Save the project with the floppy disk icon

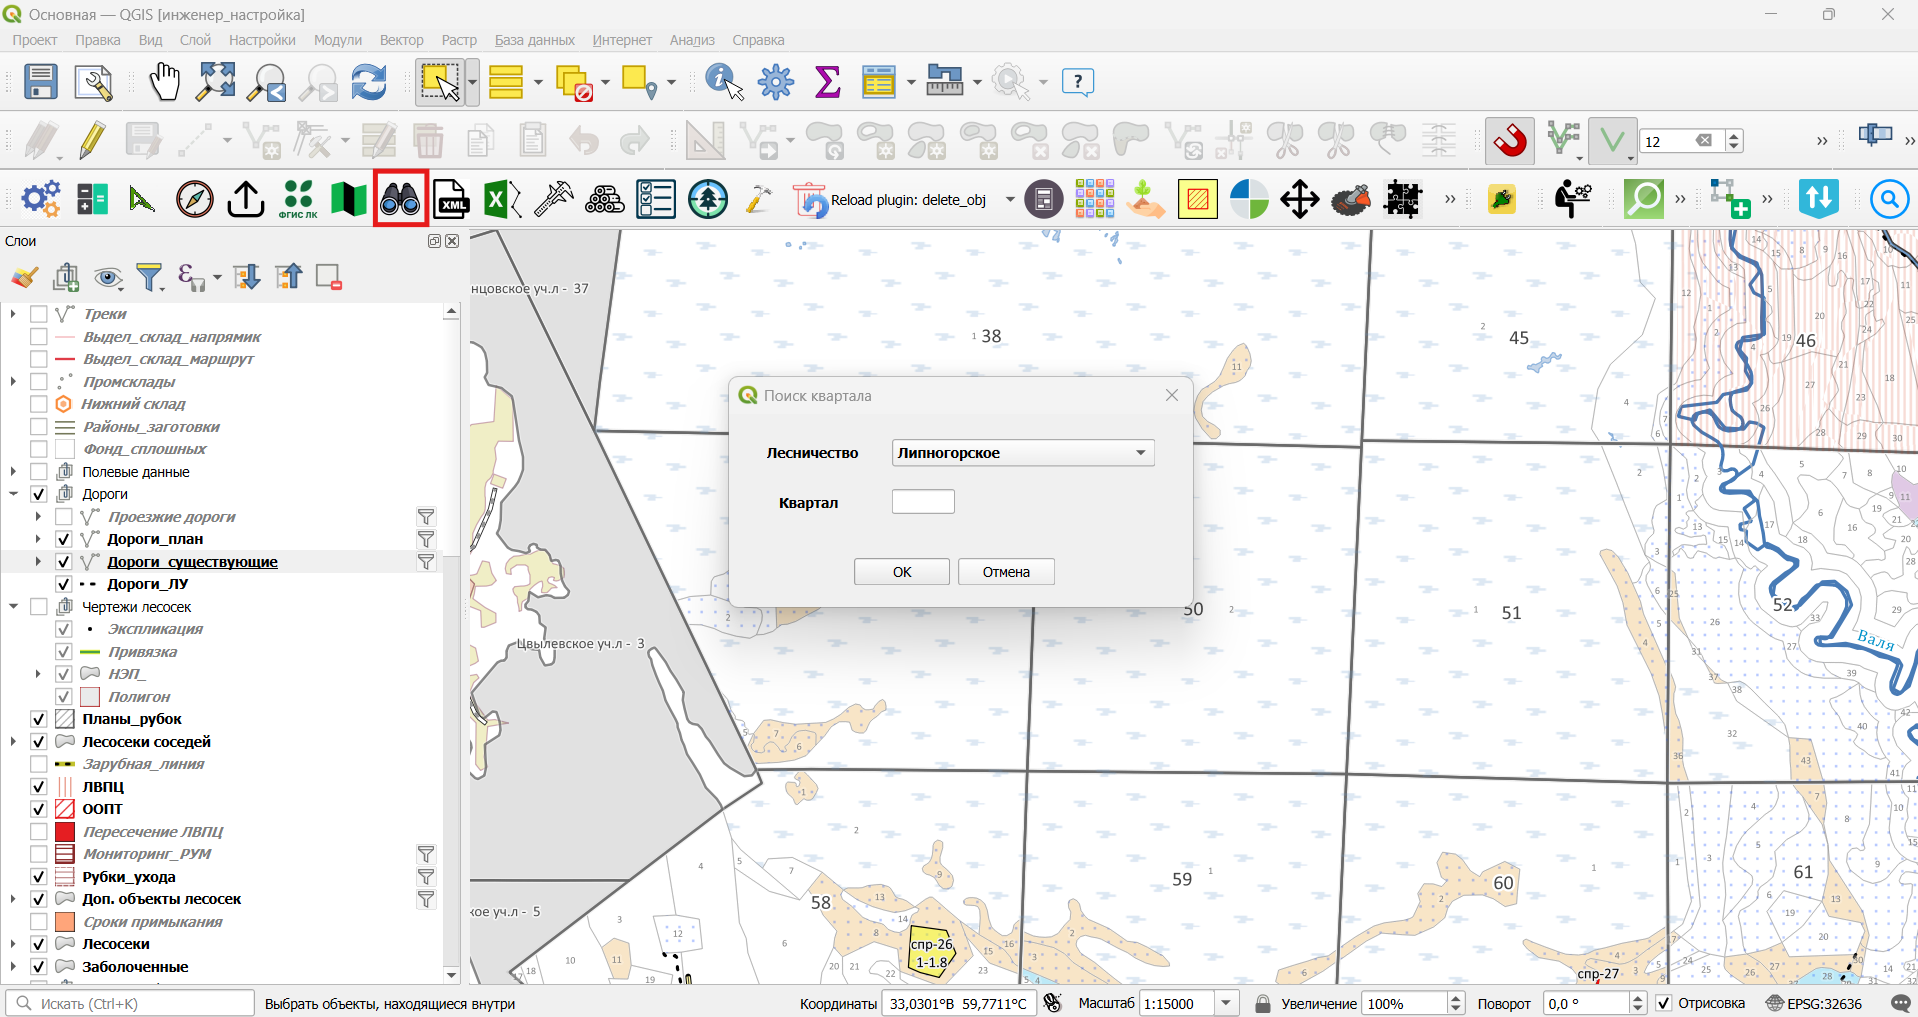[x=40, y=82]
